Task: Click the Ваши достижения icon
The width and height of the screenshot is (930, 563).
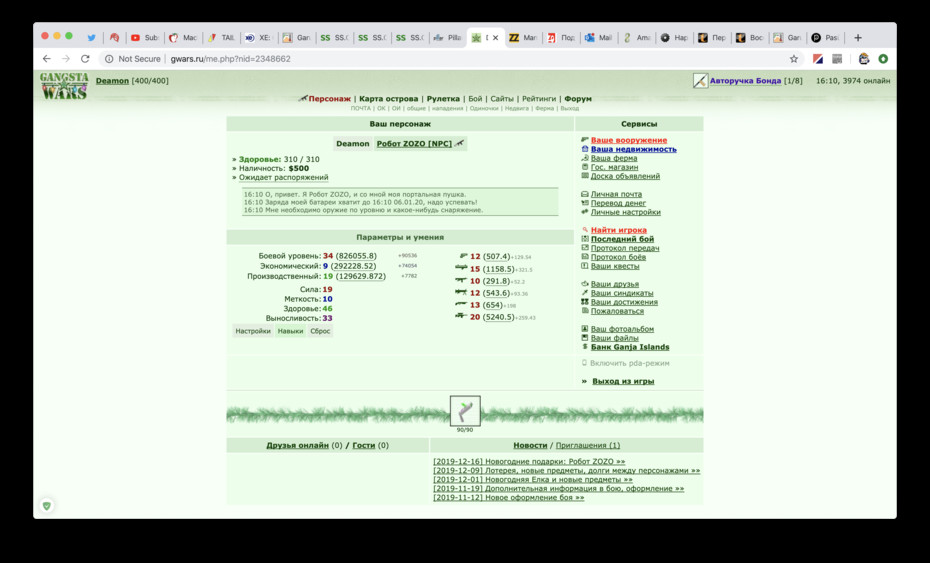Action: [585, 302]
